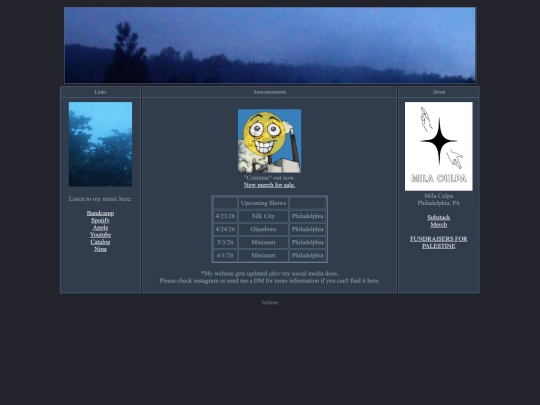
Task: Click the Silk City venue cell
Action: pos(263,216)
